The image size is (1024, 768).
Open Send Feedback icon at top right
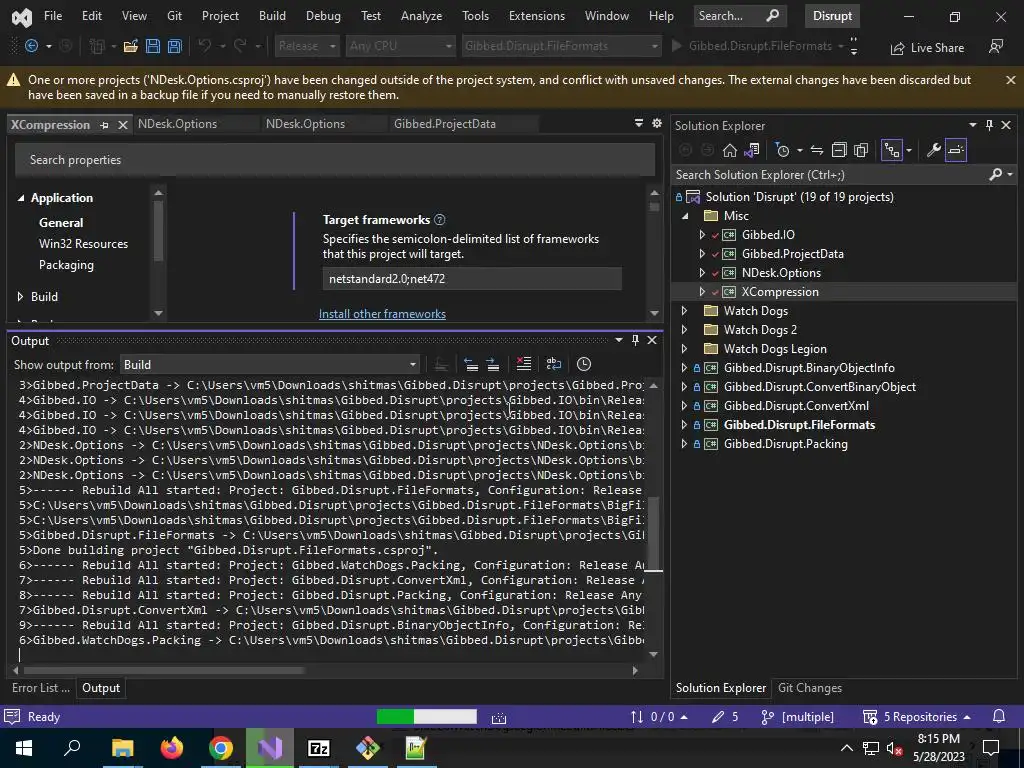tap(996, 46)
